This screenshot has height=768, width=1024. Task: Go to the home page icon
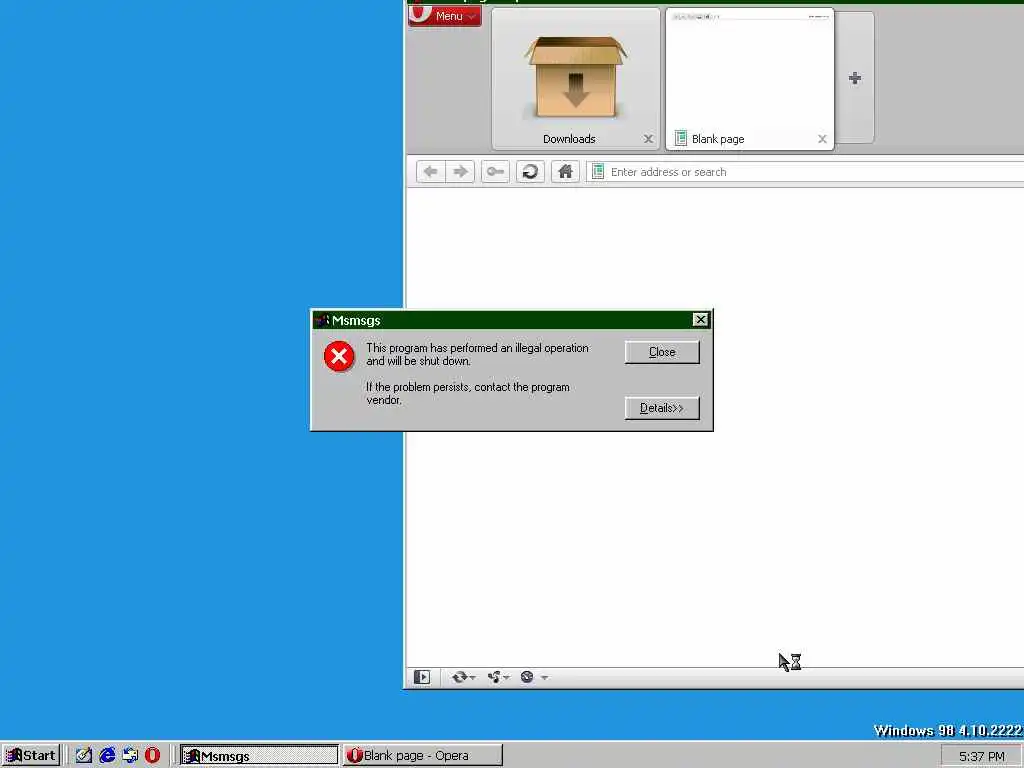pos(565,172)
